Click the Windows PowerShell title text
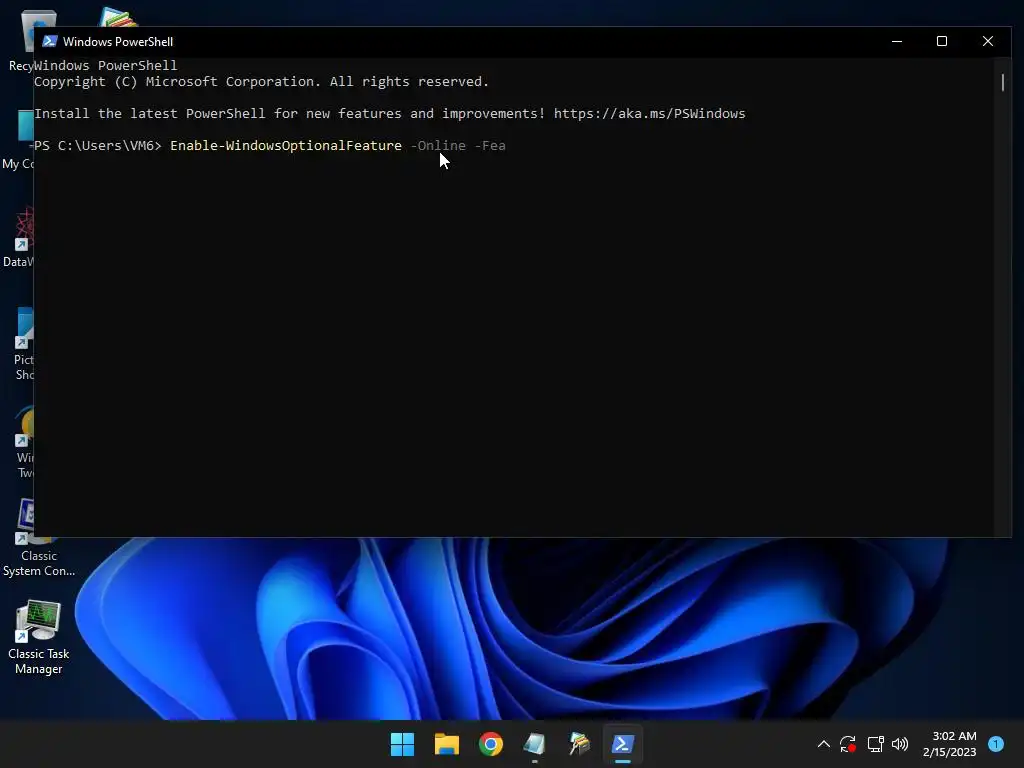The image size is (1024, 768). (x=118, y=42)
